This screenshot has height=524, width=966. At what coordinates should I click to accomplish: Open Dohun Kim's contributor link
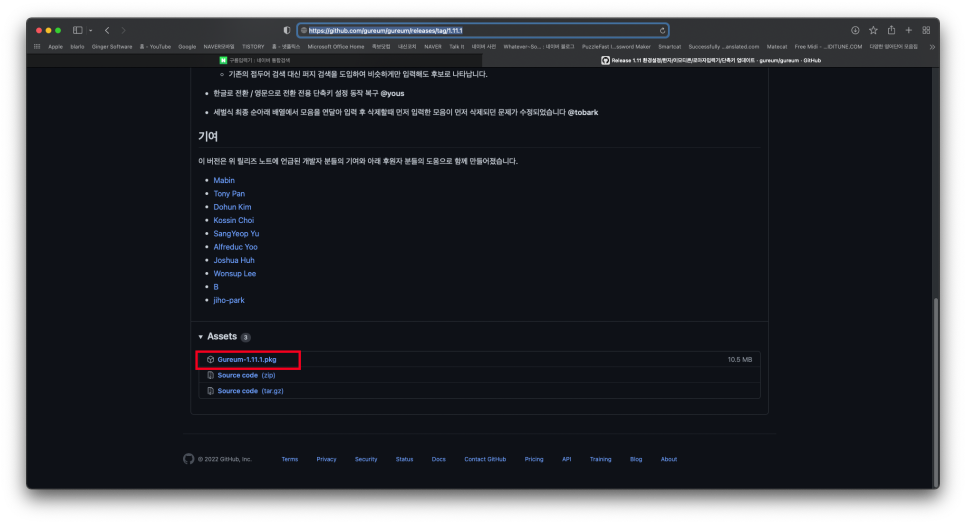[232, 208]
